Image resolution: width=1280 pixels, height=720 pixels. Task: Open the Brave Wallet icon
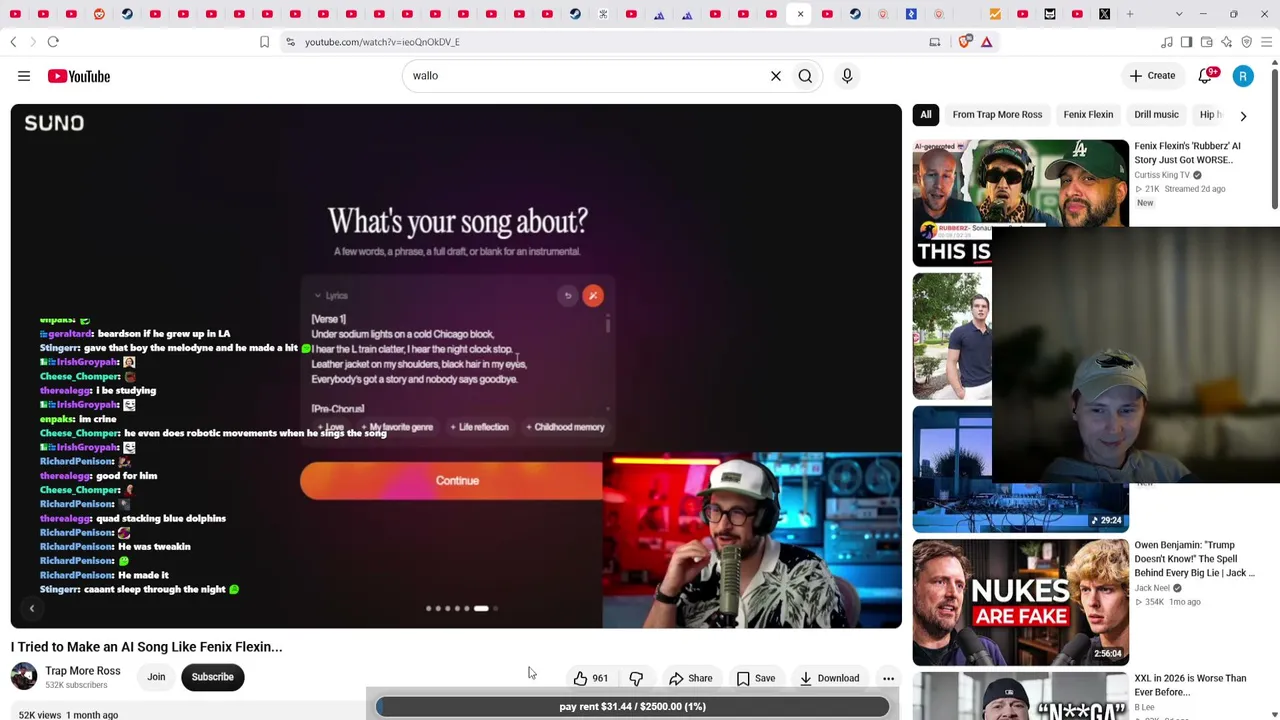point(1206,42)
